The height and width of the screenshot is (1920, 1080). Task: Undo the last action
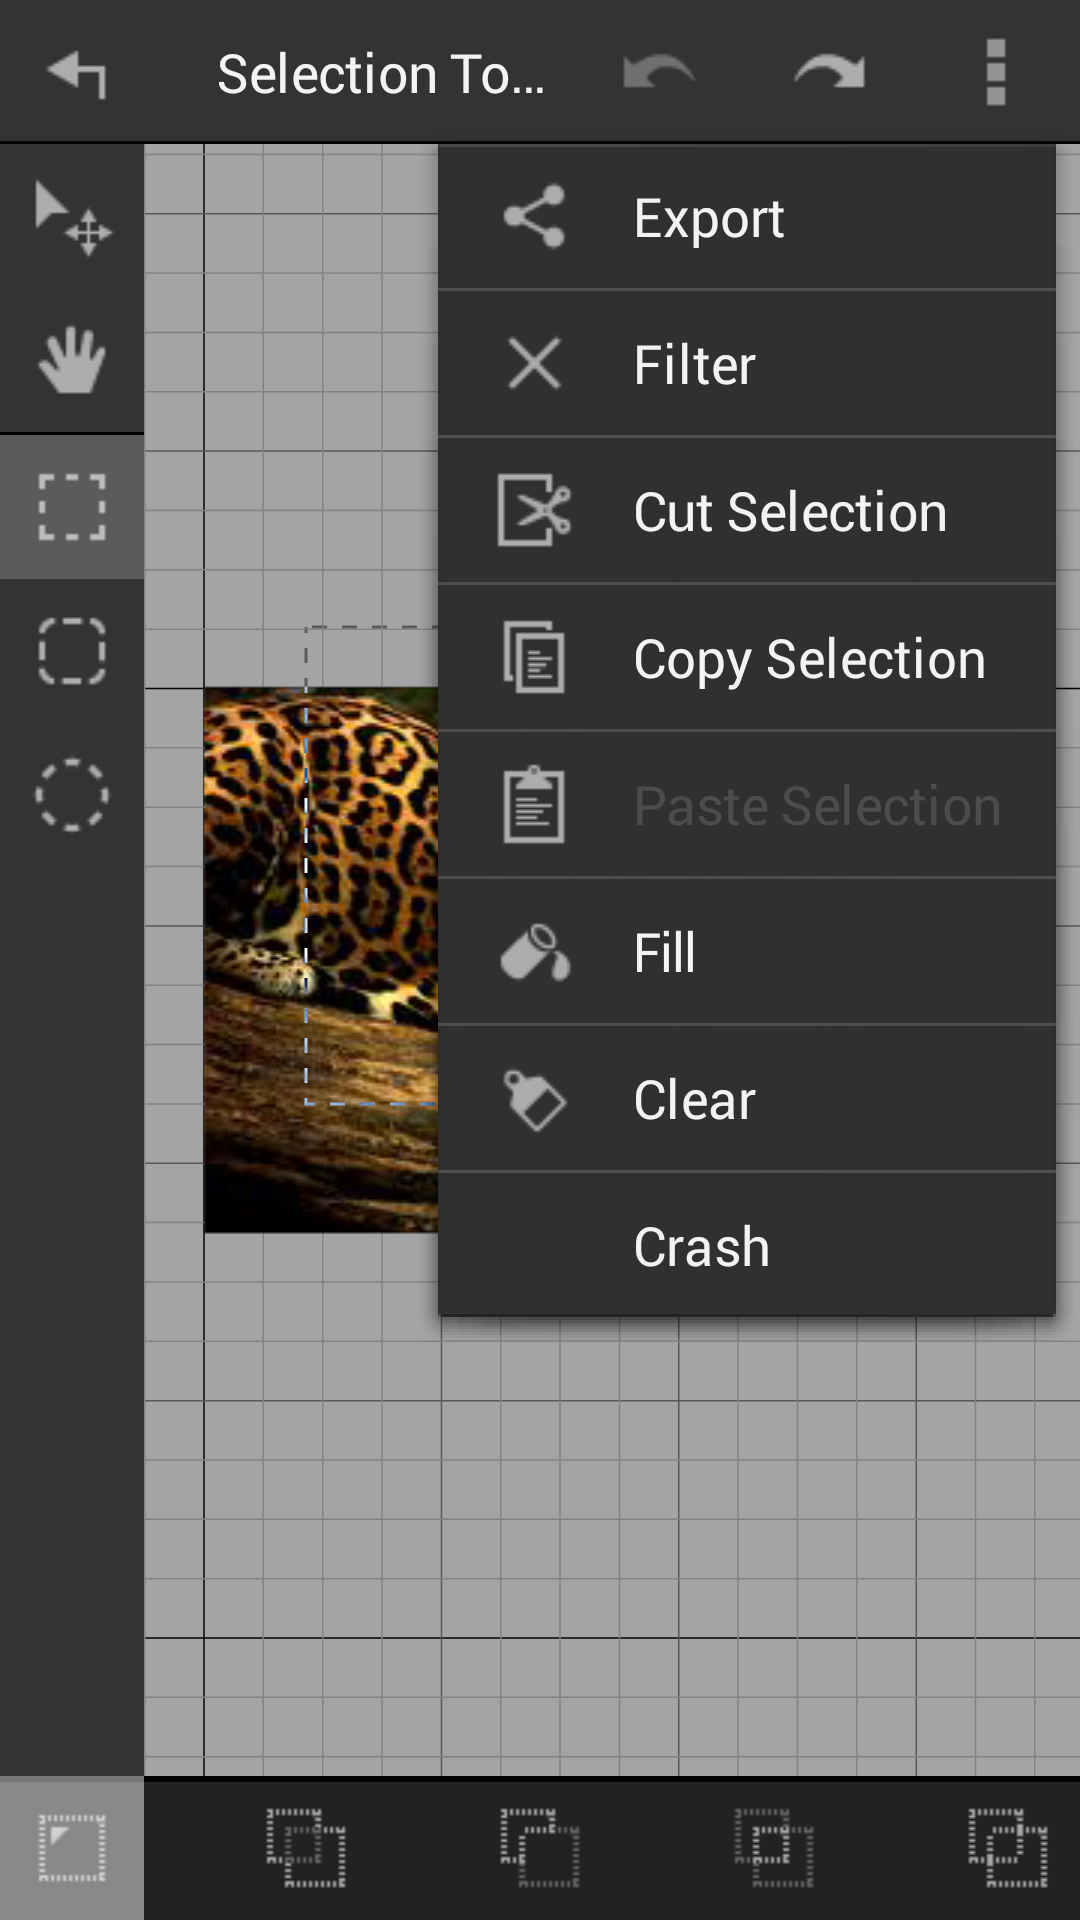pos(658,72)
